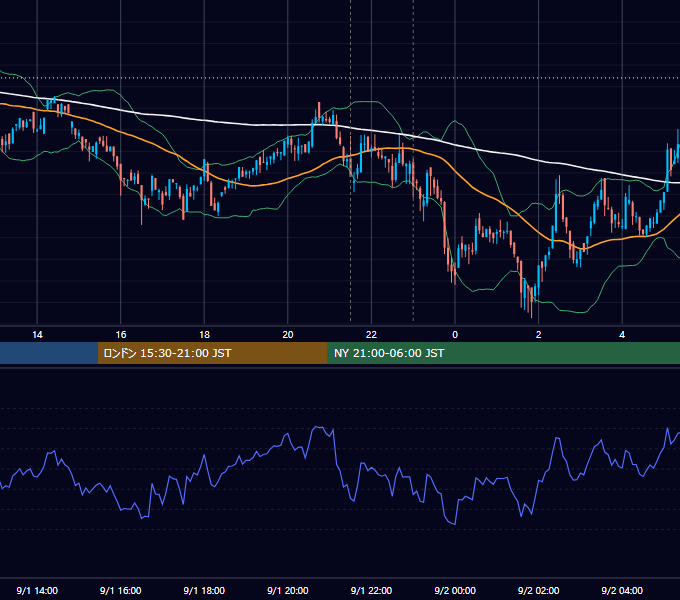The height and width of the screenshot is (600, 680).
Task: Click the 9/1 18:00 date label
Action: point(204,590)
